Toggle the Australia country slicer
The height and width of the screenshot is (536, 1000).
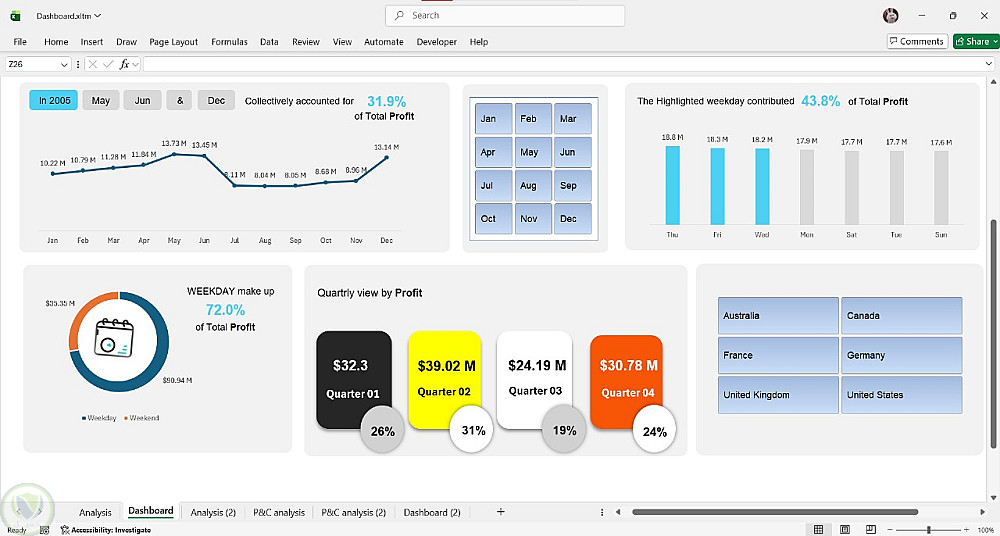(x=778, y=315)
